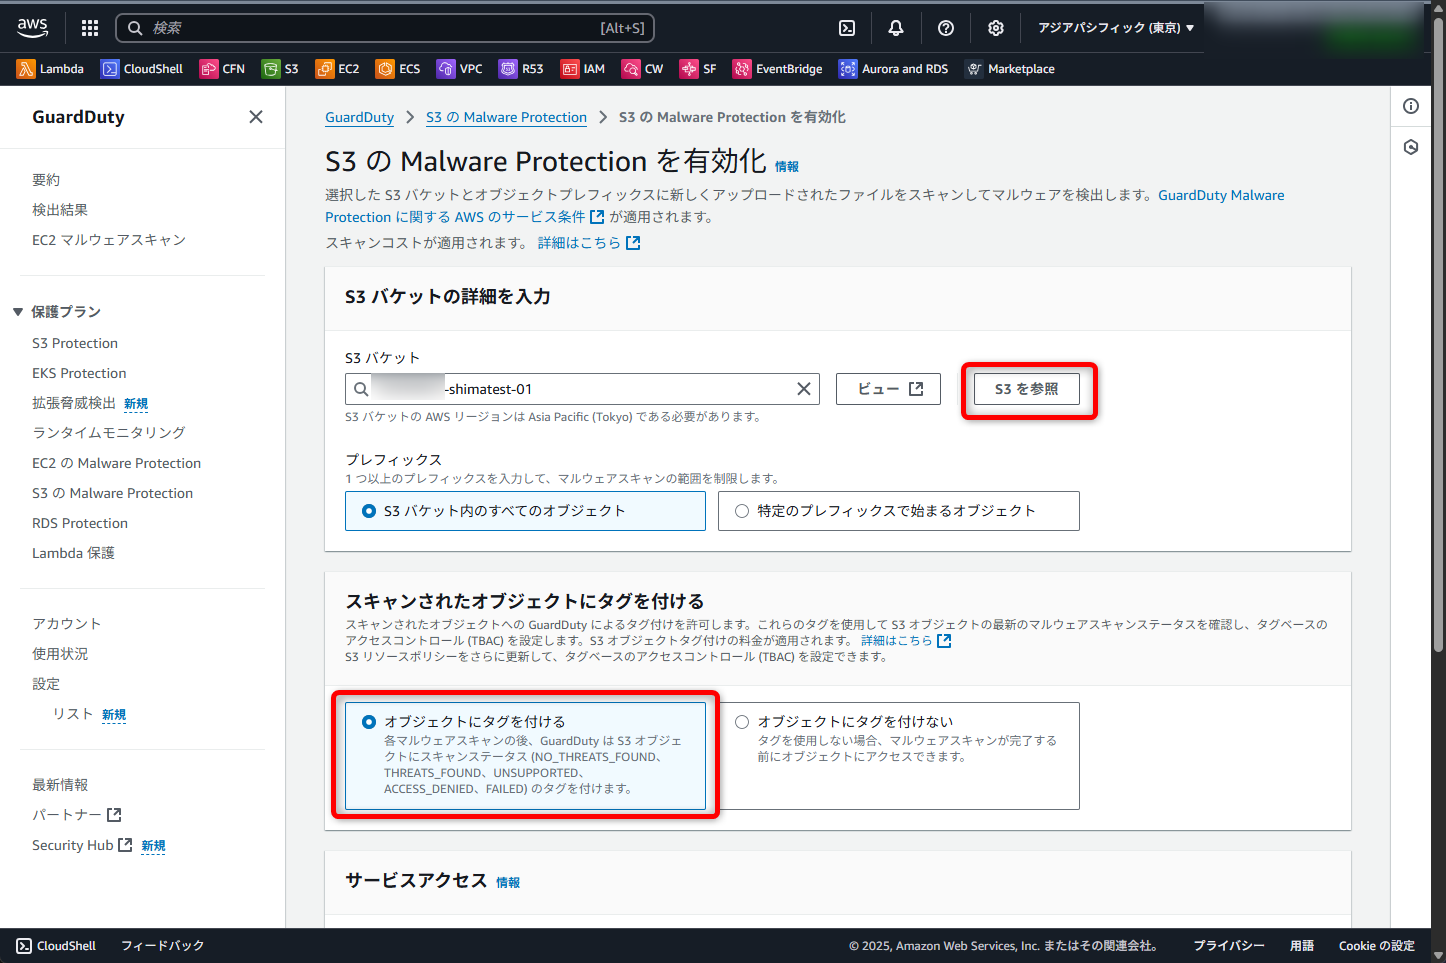Open Cookie の設定 in footer

(x=1377, y=946)
